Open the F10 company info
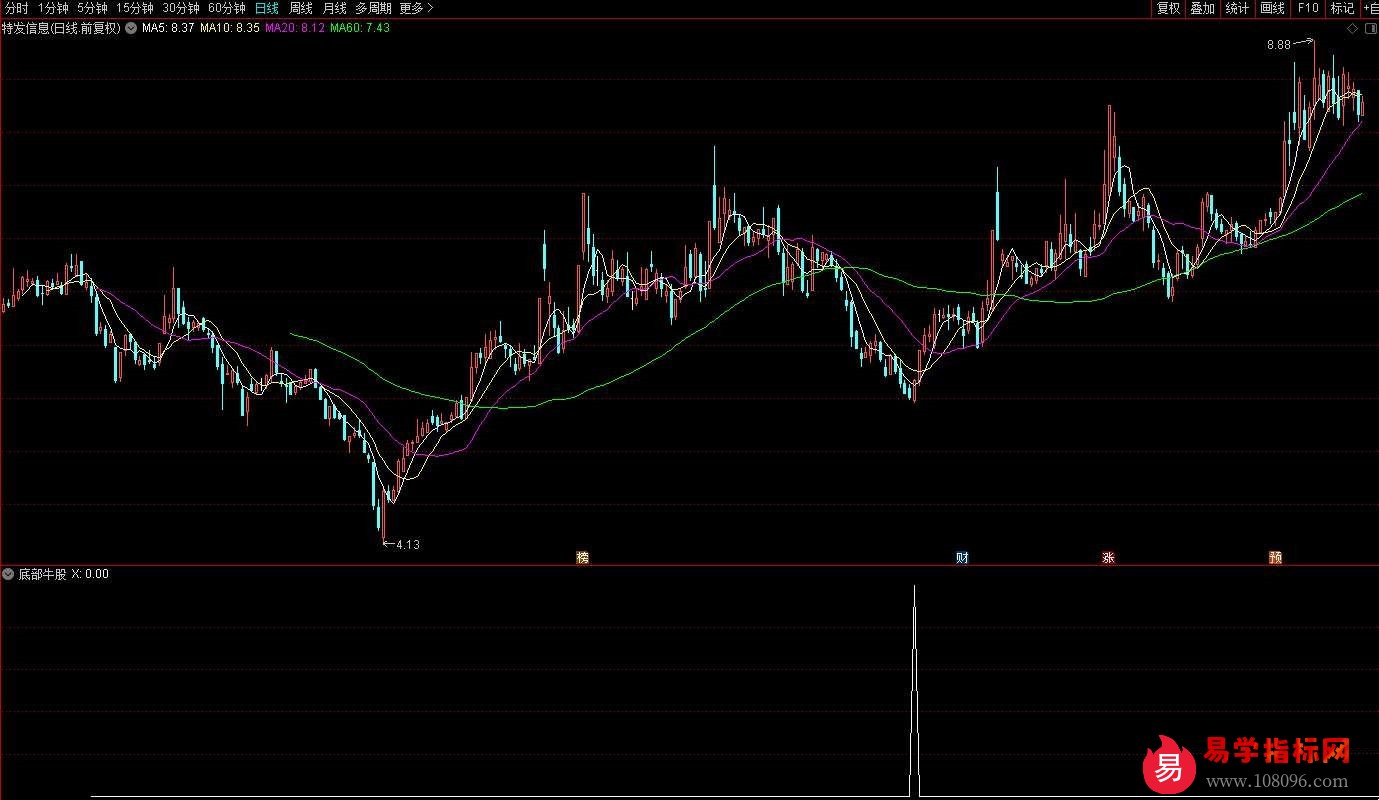This screenshot has width=1379, height=800. point(1308,8)
